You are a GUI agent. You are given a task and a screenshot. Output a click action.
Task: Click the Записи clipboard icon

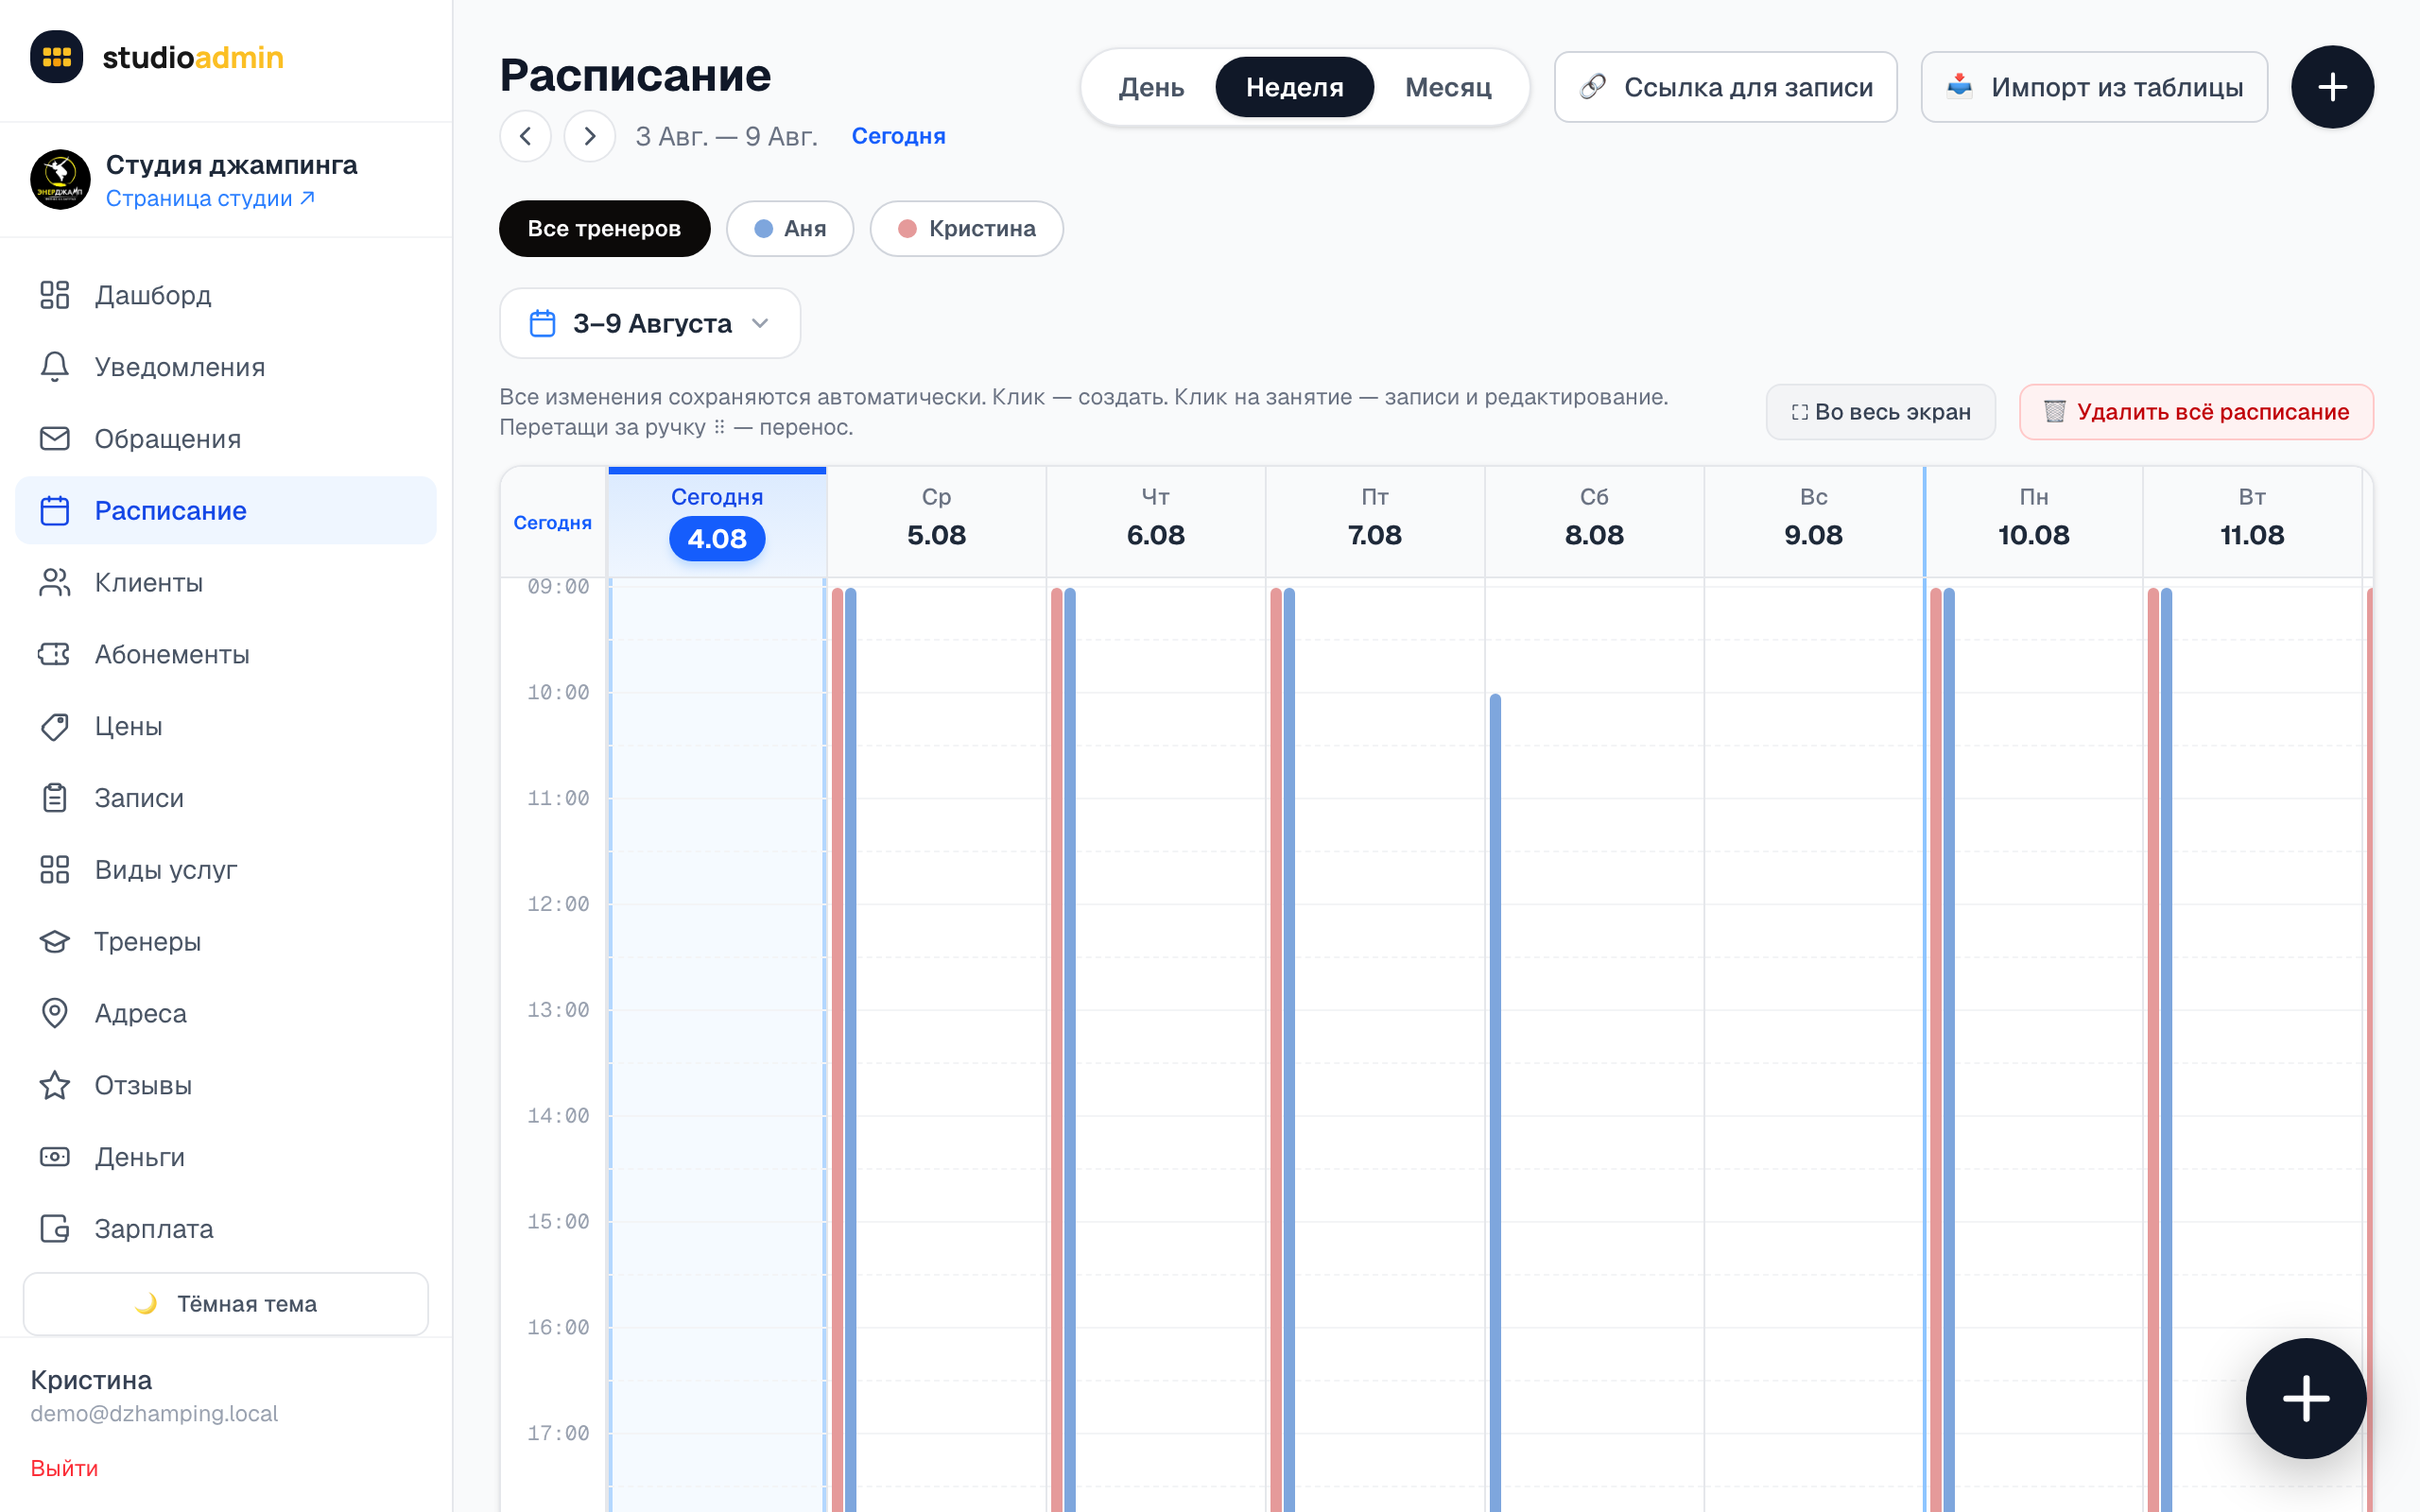[55, 798]
